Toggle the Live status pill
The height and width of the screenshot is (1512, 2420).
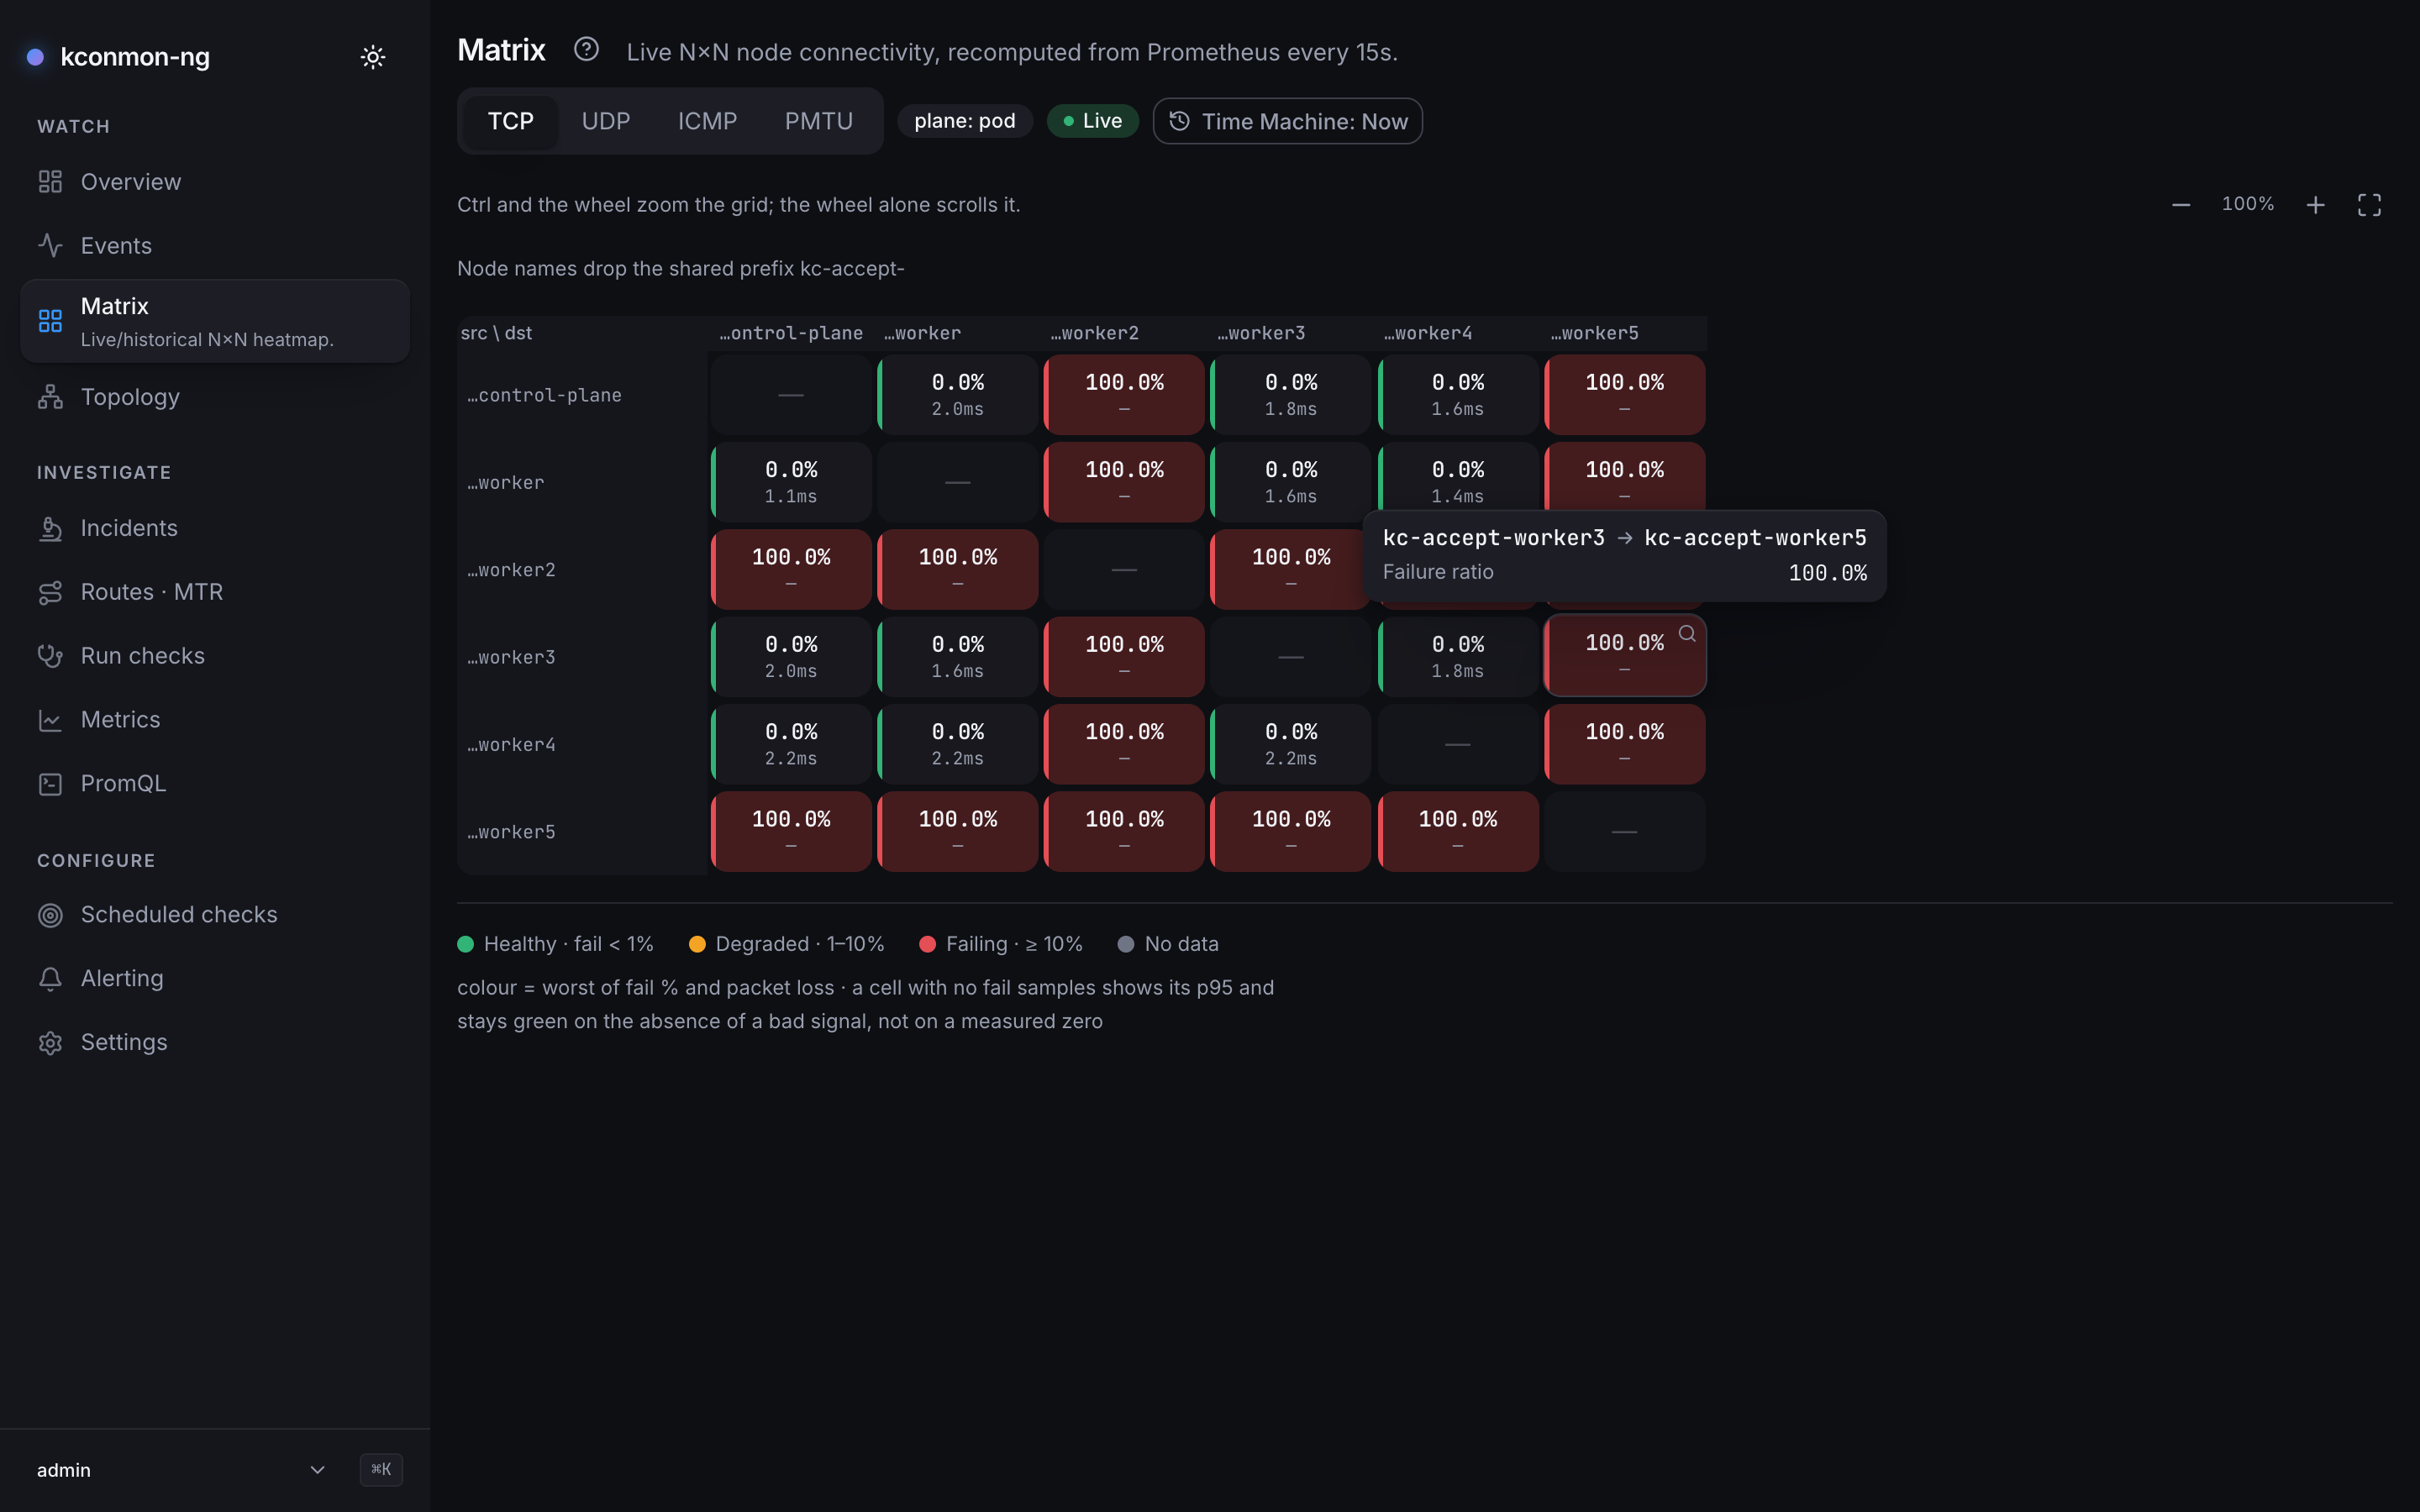1092,121
